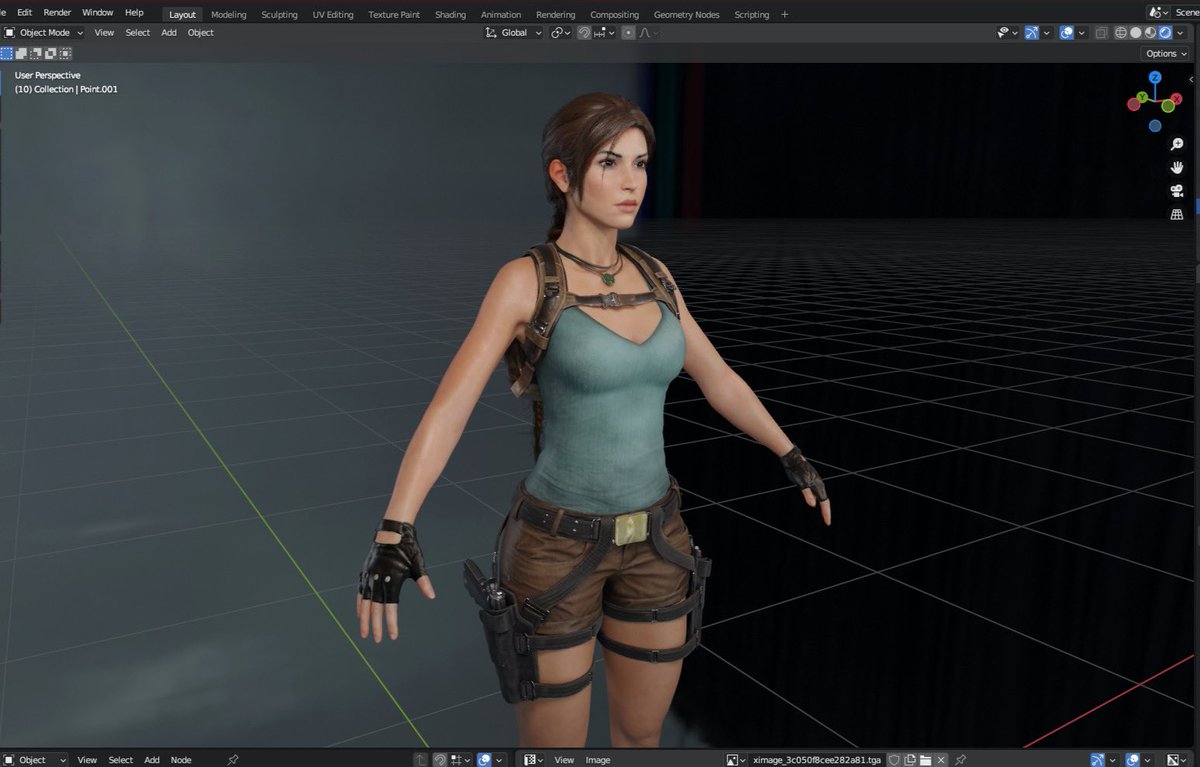Expand the shading options dropdown arrow
The image size is (1200, 767).
(x=1181, y=33)
